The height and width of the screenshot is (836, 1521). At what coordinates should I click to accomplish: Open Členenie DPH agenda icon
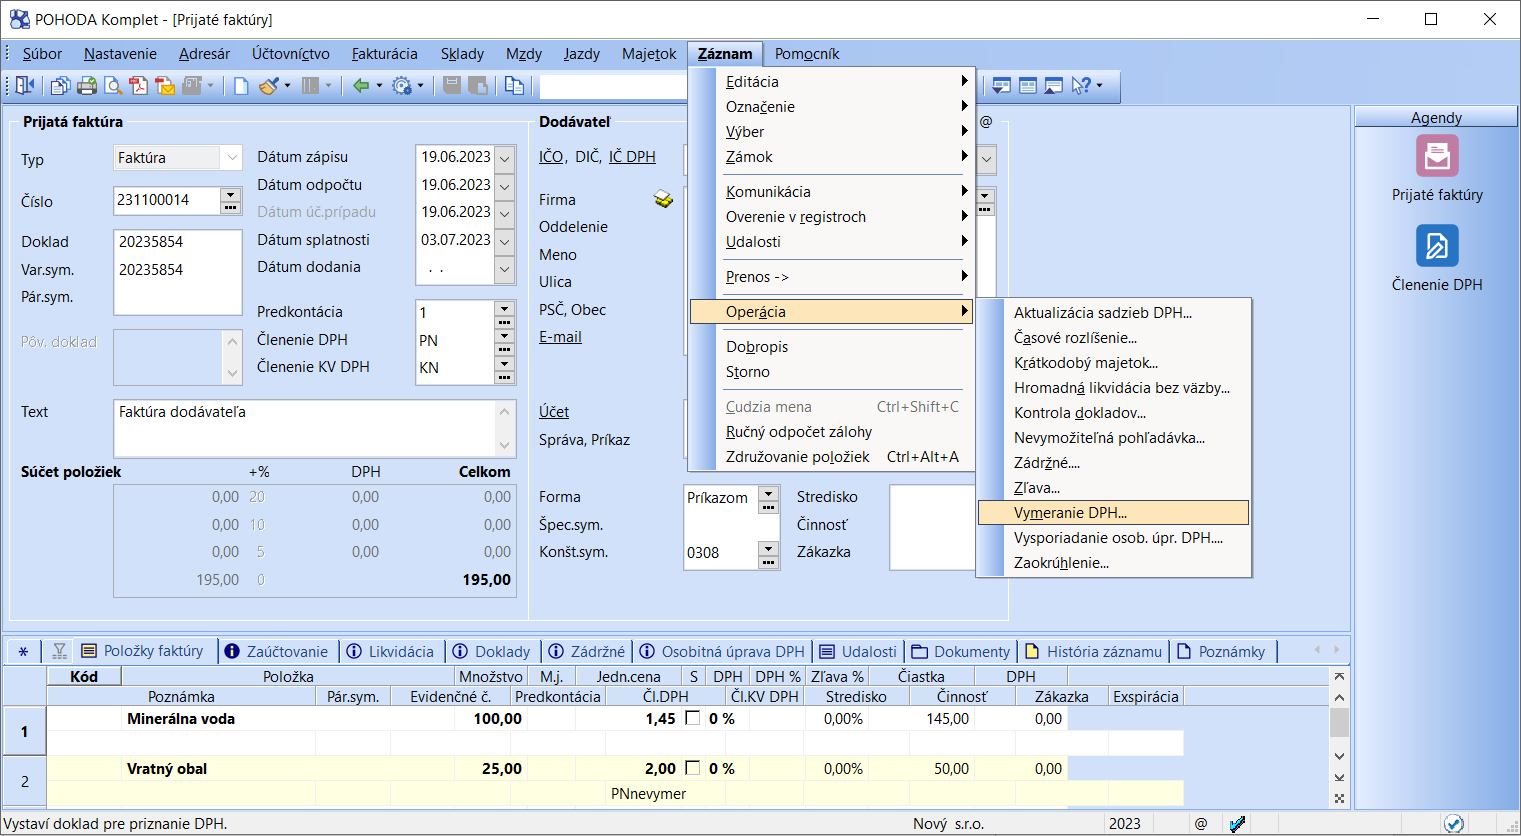point(1437,246)
